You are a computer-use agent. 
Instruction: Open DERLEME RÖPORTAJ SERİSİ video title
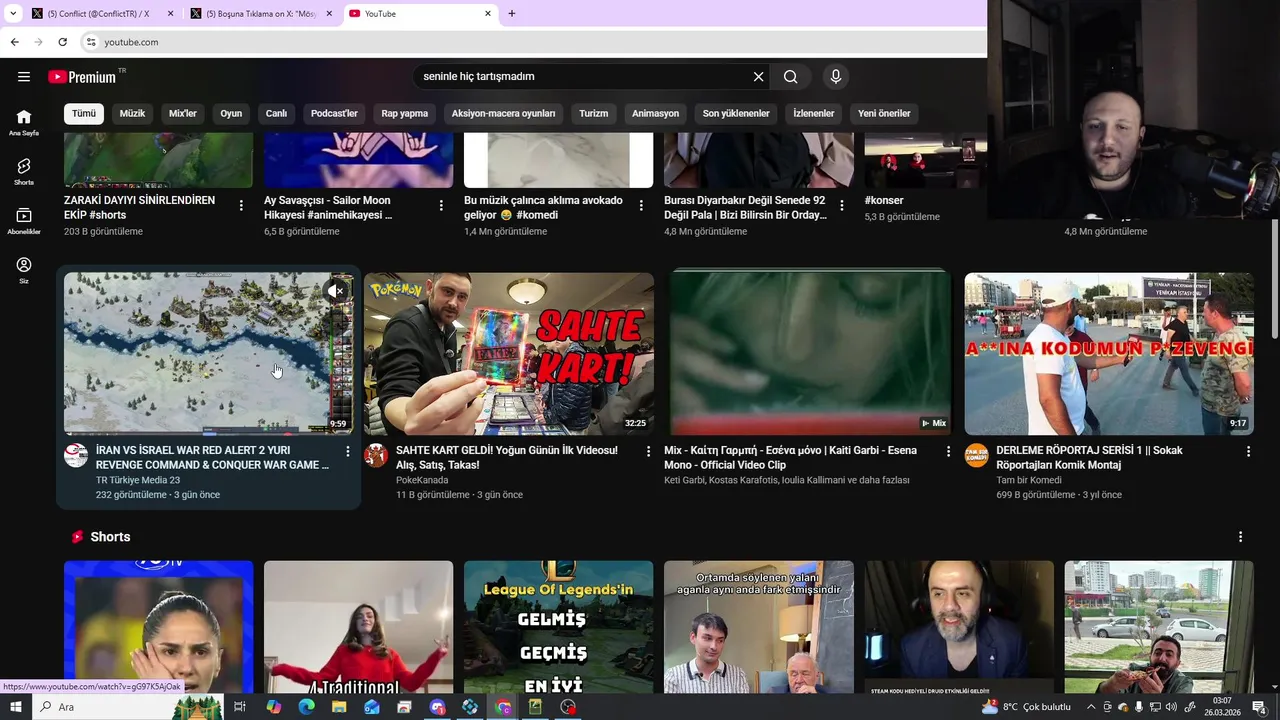[x=1089, y=458]
